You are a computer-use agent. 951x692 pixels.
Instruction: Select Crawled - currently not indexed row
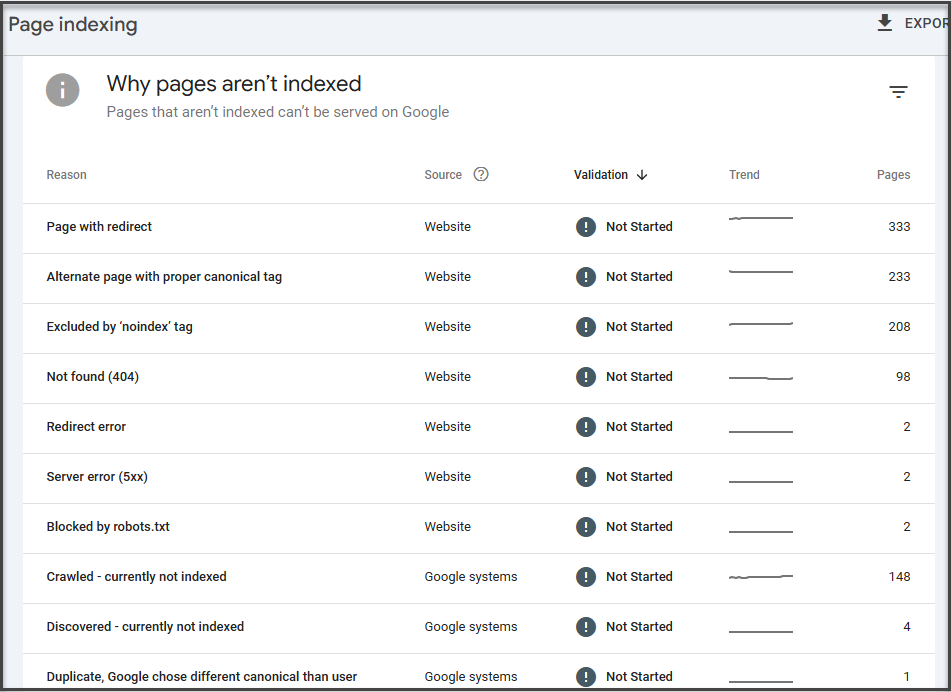point(137,577)
